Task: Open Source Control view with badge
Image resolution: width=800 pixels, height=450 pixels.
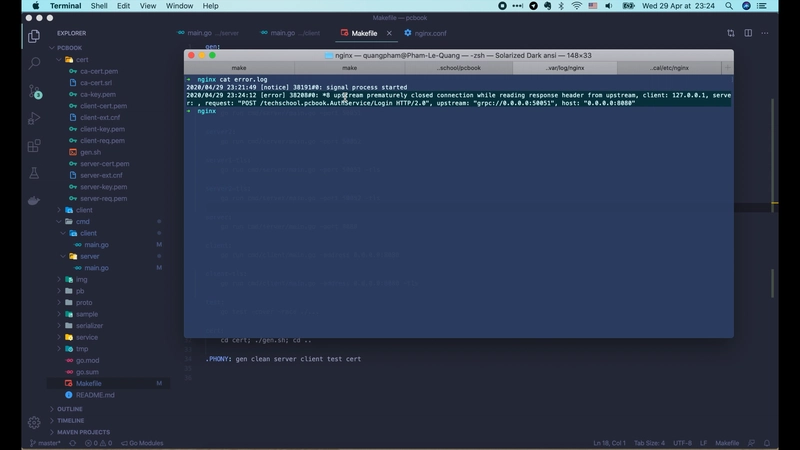Action: [x=34, y=91]
